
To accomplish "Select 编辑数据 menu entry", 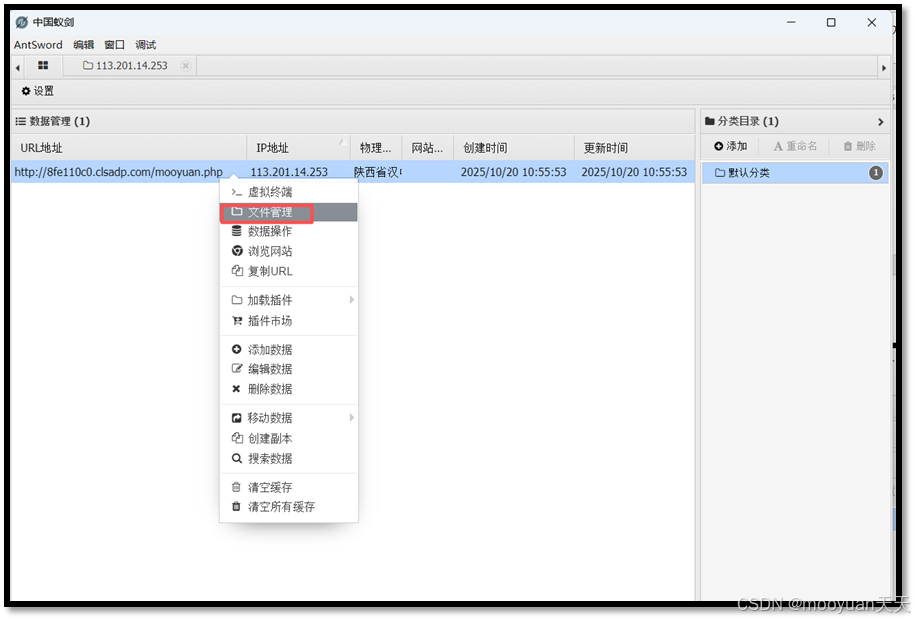I will [289, 369].
